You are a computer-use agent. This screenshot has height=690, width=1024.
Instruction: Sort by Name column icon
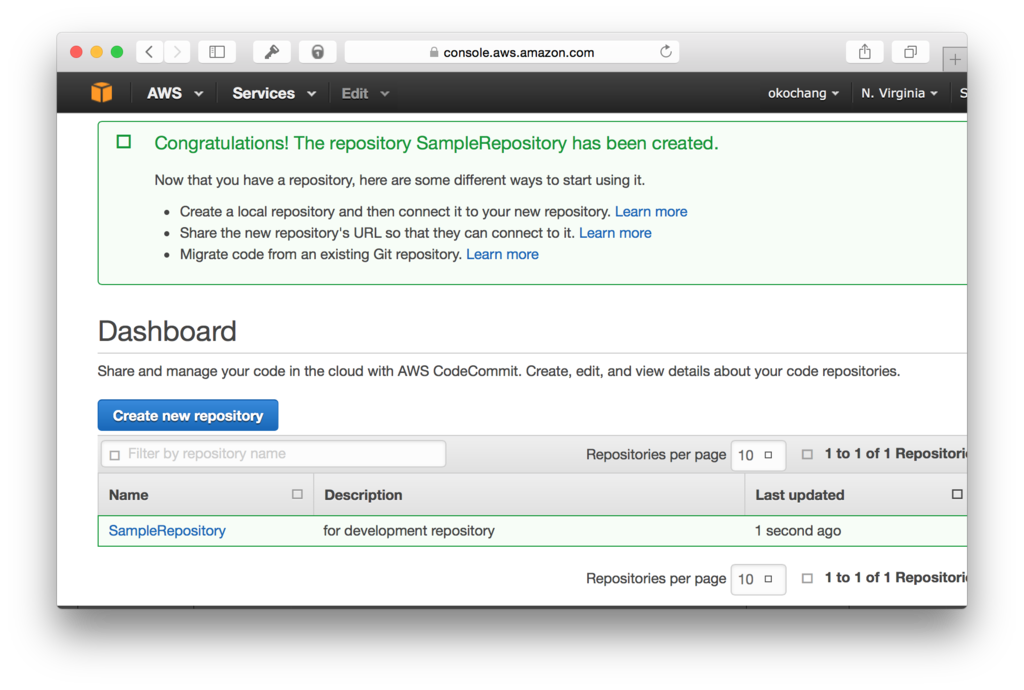point(297,494)
